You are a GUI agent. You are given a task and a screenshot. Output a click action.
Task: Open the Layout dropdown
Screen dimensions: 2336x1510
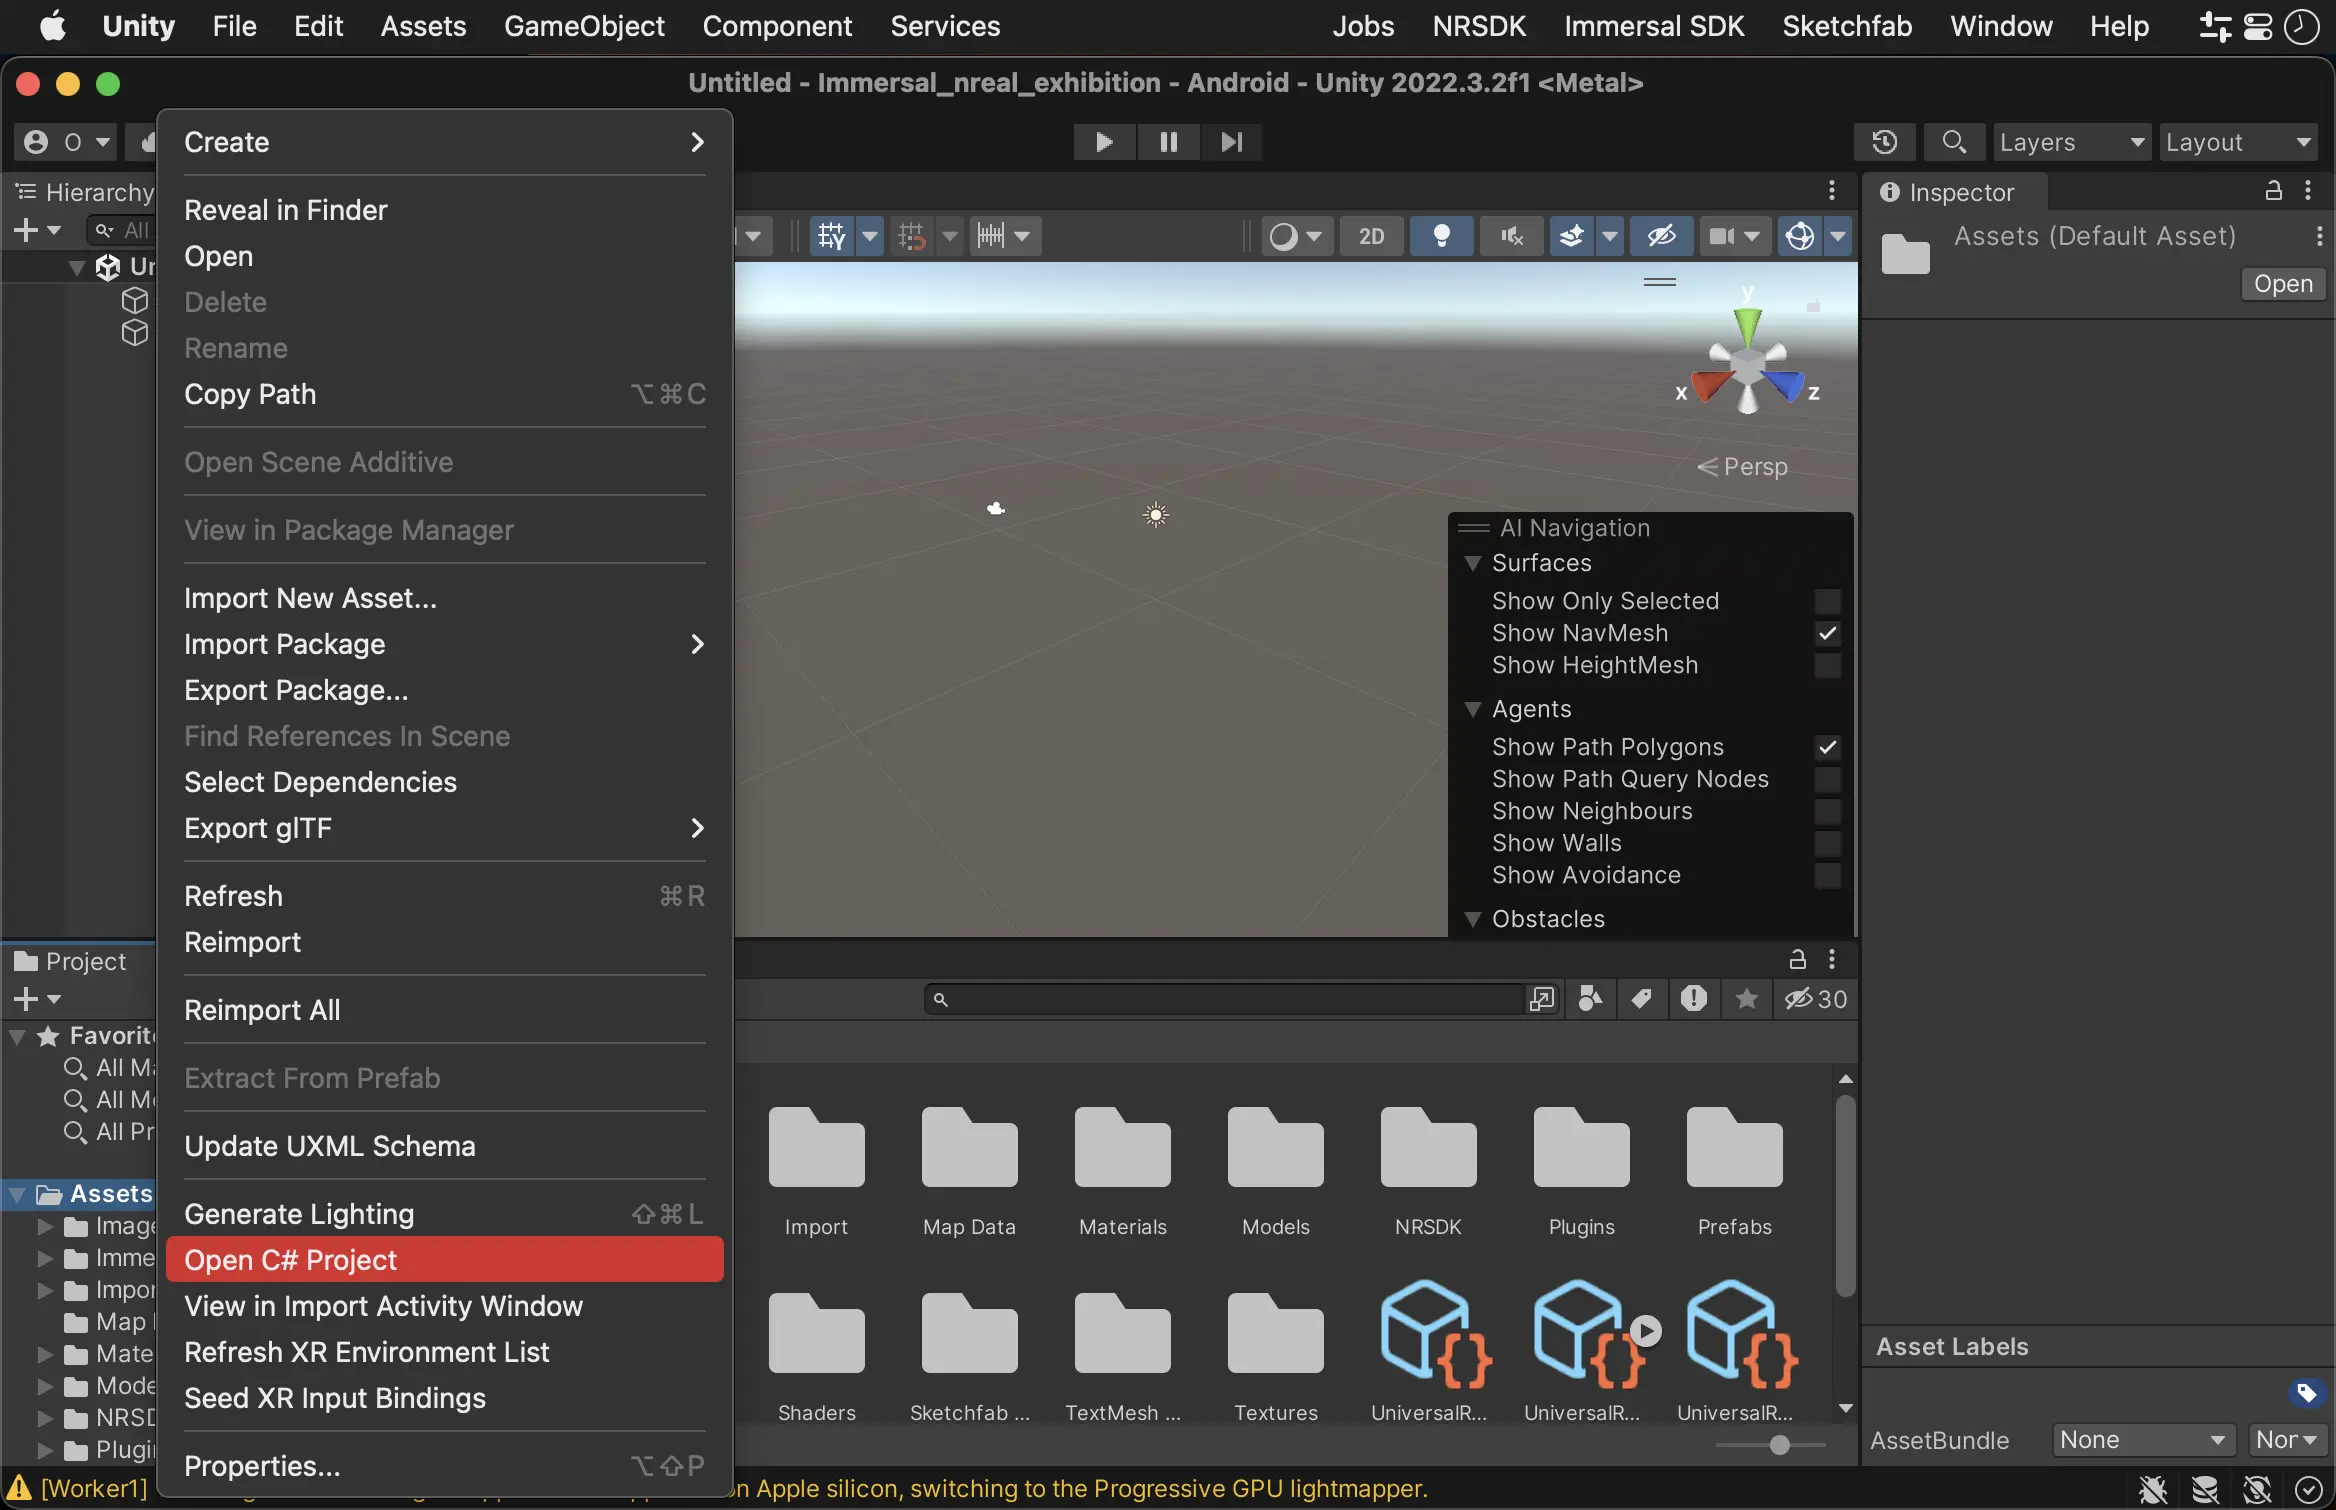coord(2239,142)
